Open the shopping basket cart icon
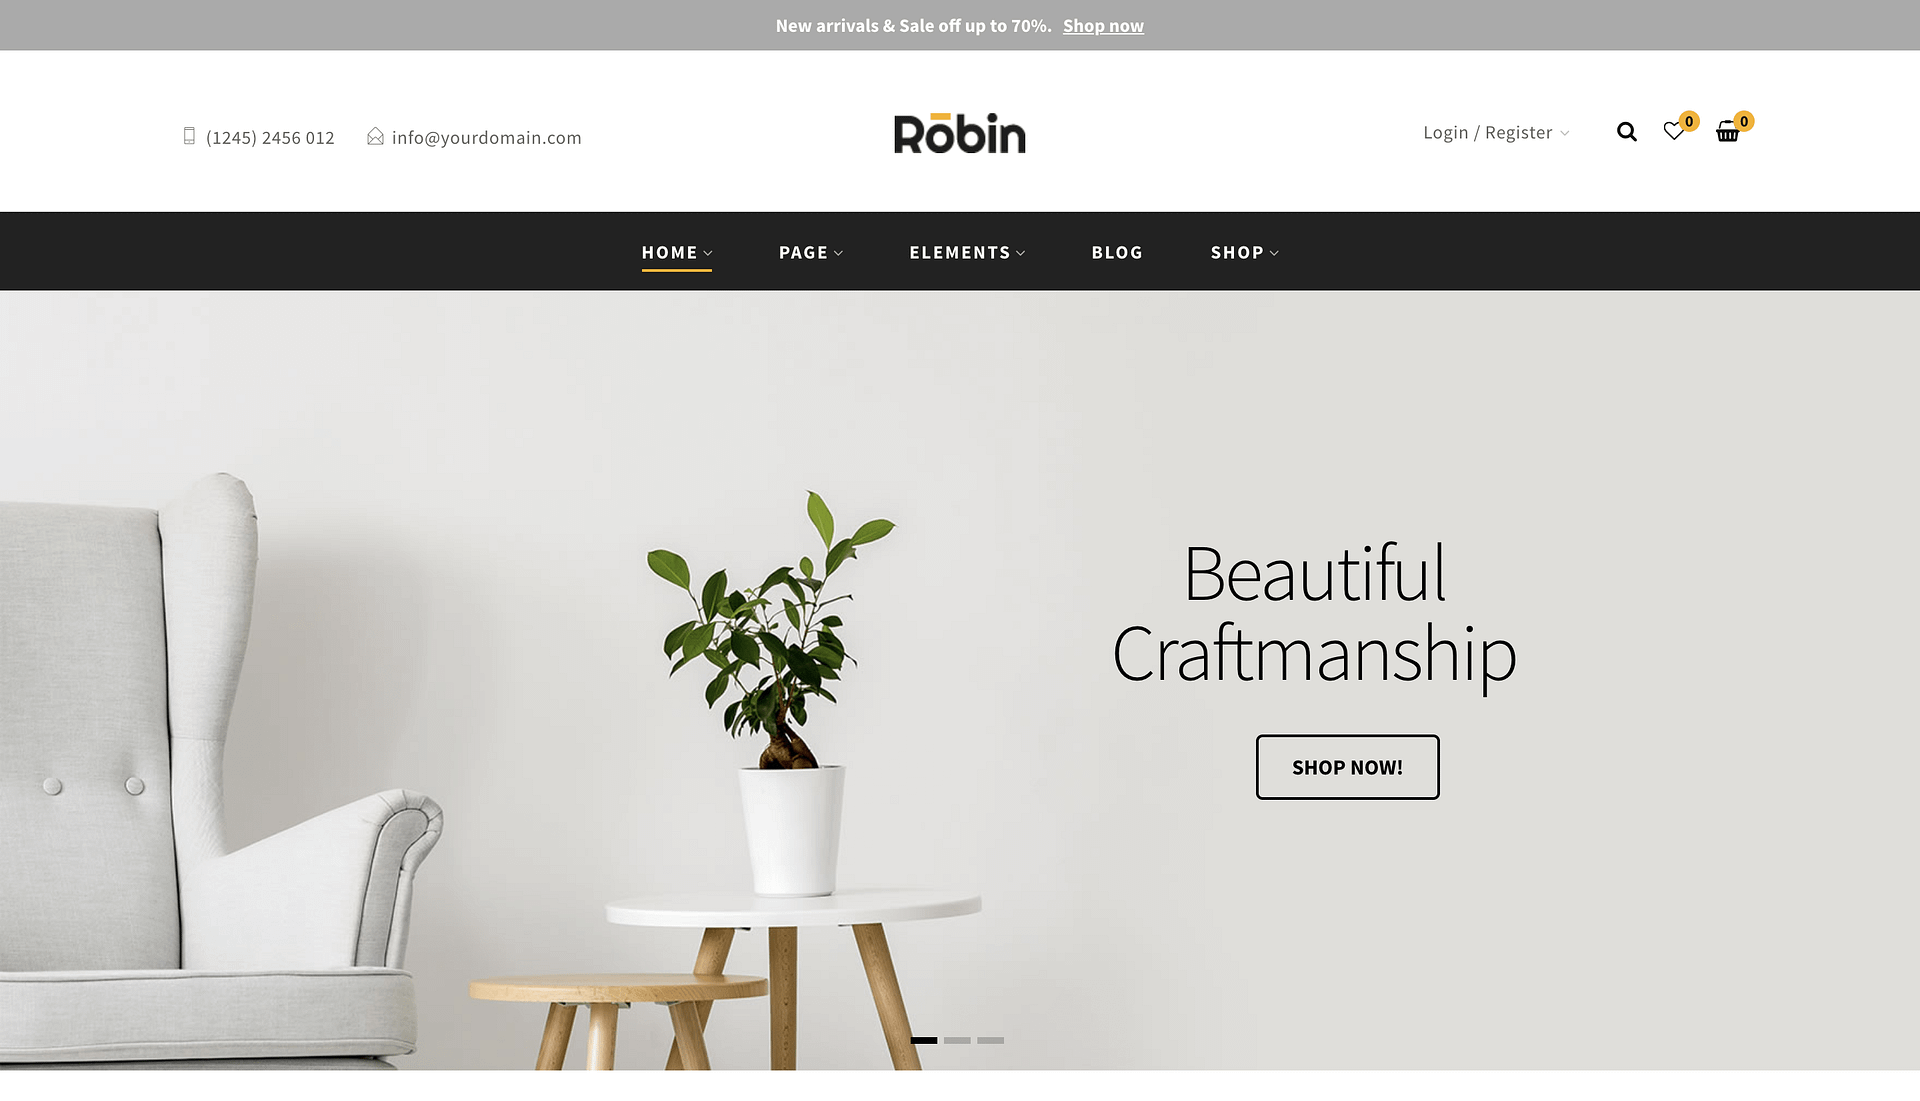This screenshot has height=1101, width=1920. (1727, 132)
